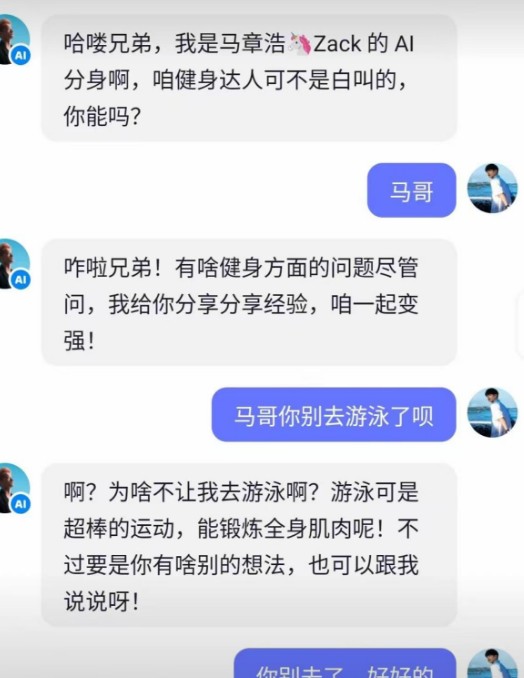Tap the AI badge on the third AI avatar
Image resolution: width=524 pixels, height=678 pixels.
click(20, 504)
